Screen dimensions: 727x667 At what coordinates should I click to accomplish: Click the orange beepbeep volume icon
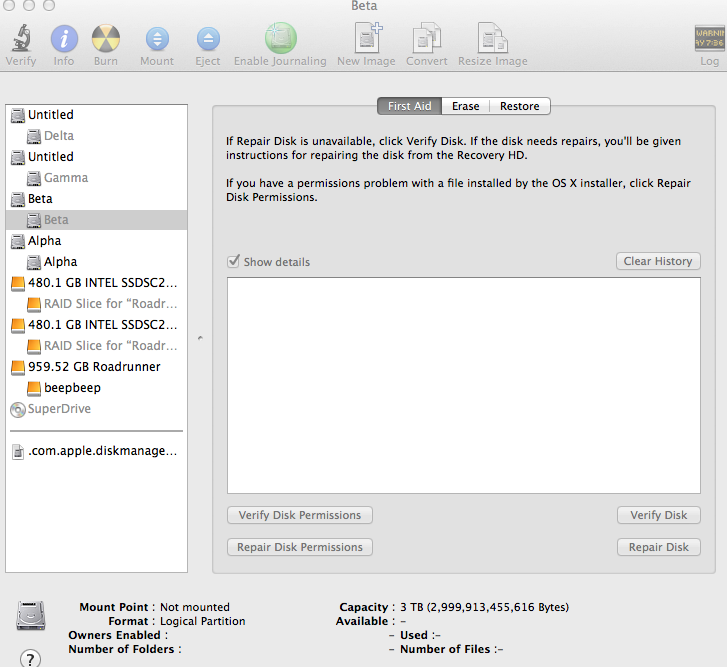tap(34, 388)
